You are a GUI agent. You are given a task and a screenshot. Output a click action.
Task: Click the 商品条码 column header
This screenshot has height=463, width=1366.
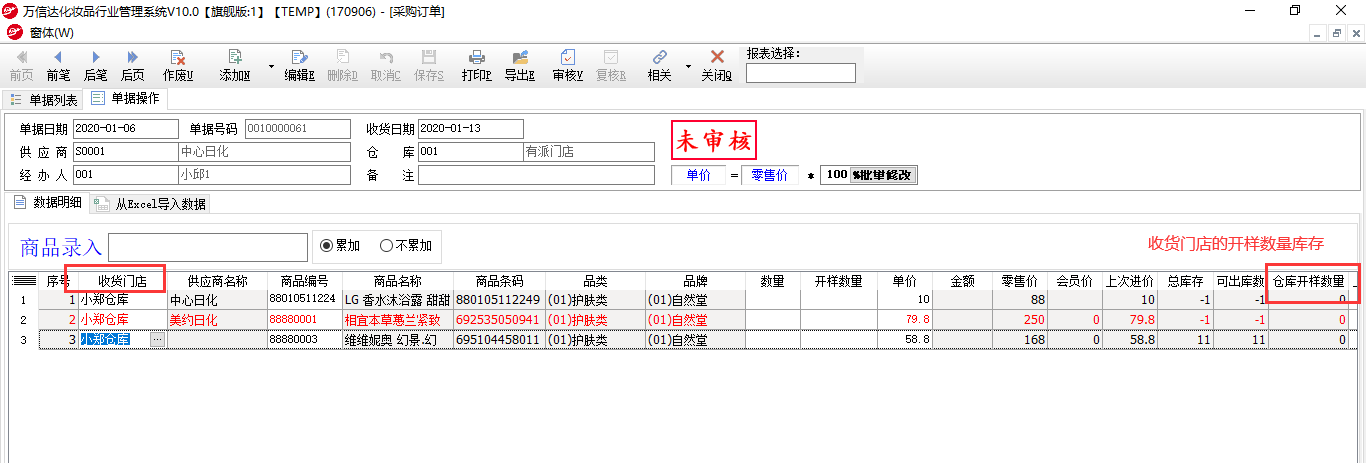point(498,281)
